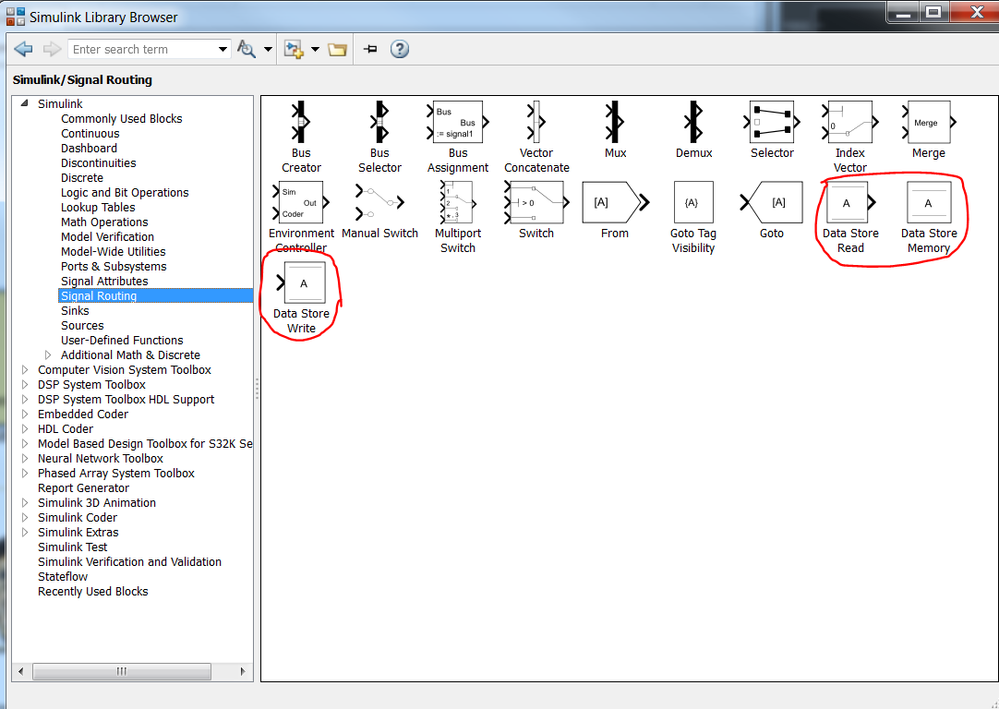Image resolution: width=999 pixels, height=709 pixels.
Task: Open the new model dropdown arrow
Action: [315, 49]
